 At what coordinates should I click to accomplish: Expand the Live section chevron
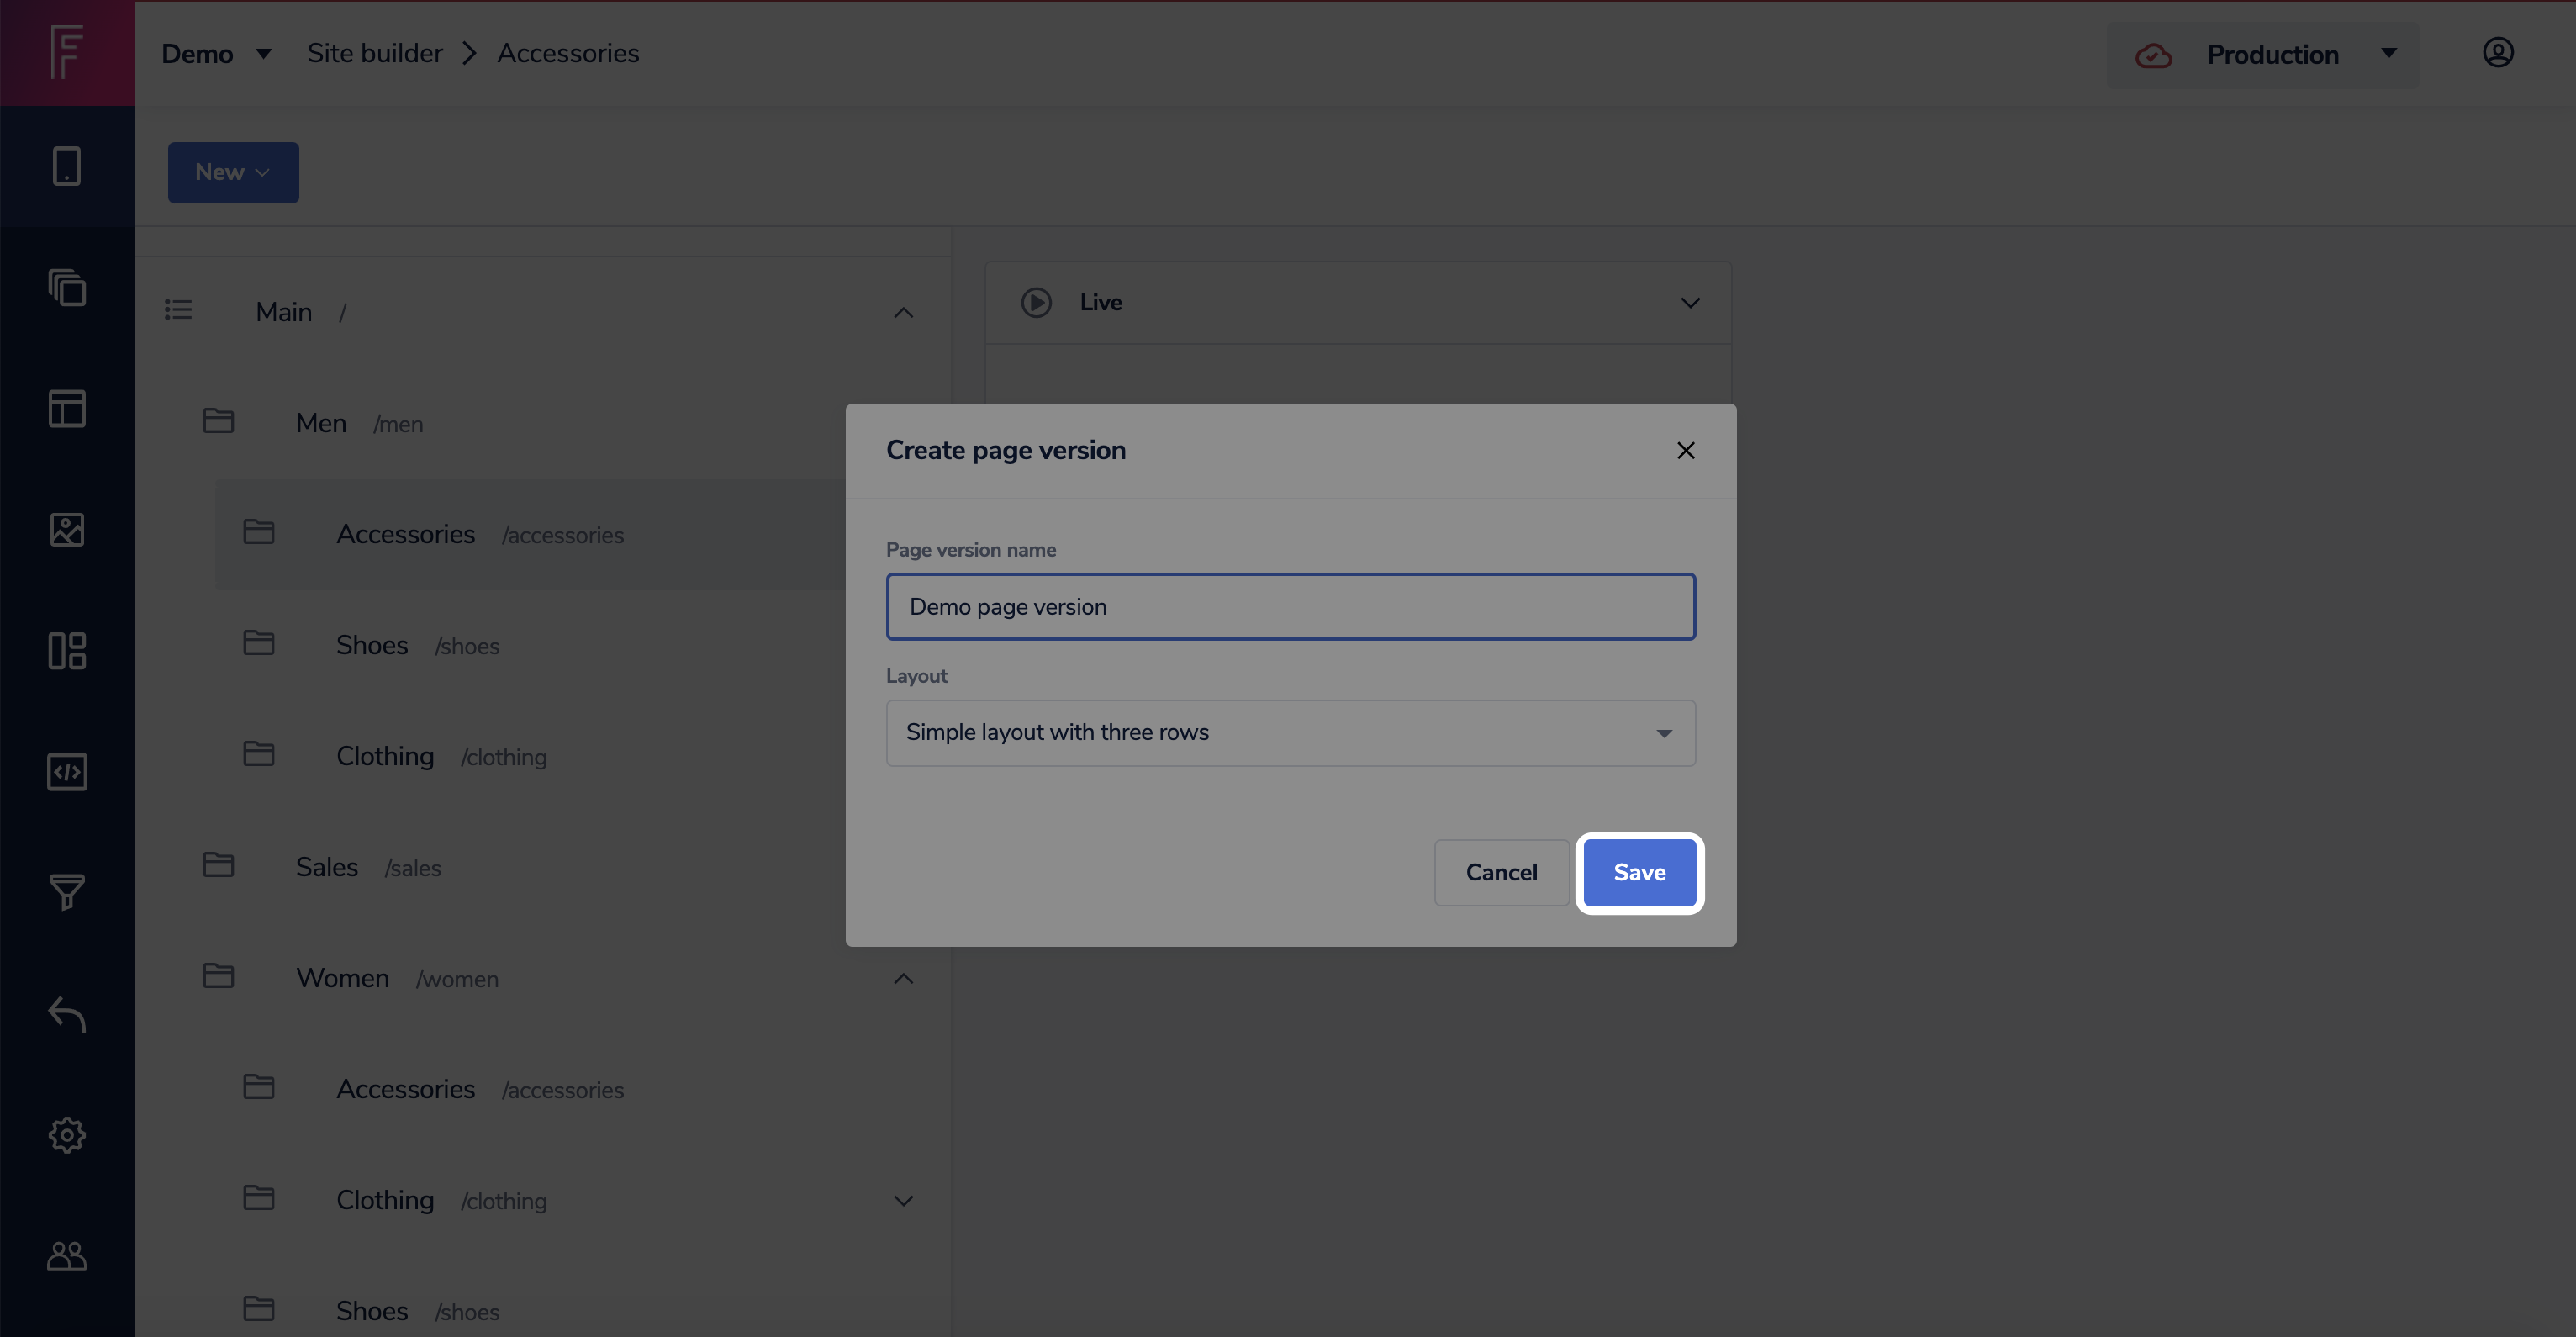click(1690, 303)
